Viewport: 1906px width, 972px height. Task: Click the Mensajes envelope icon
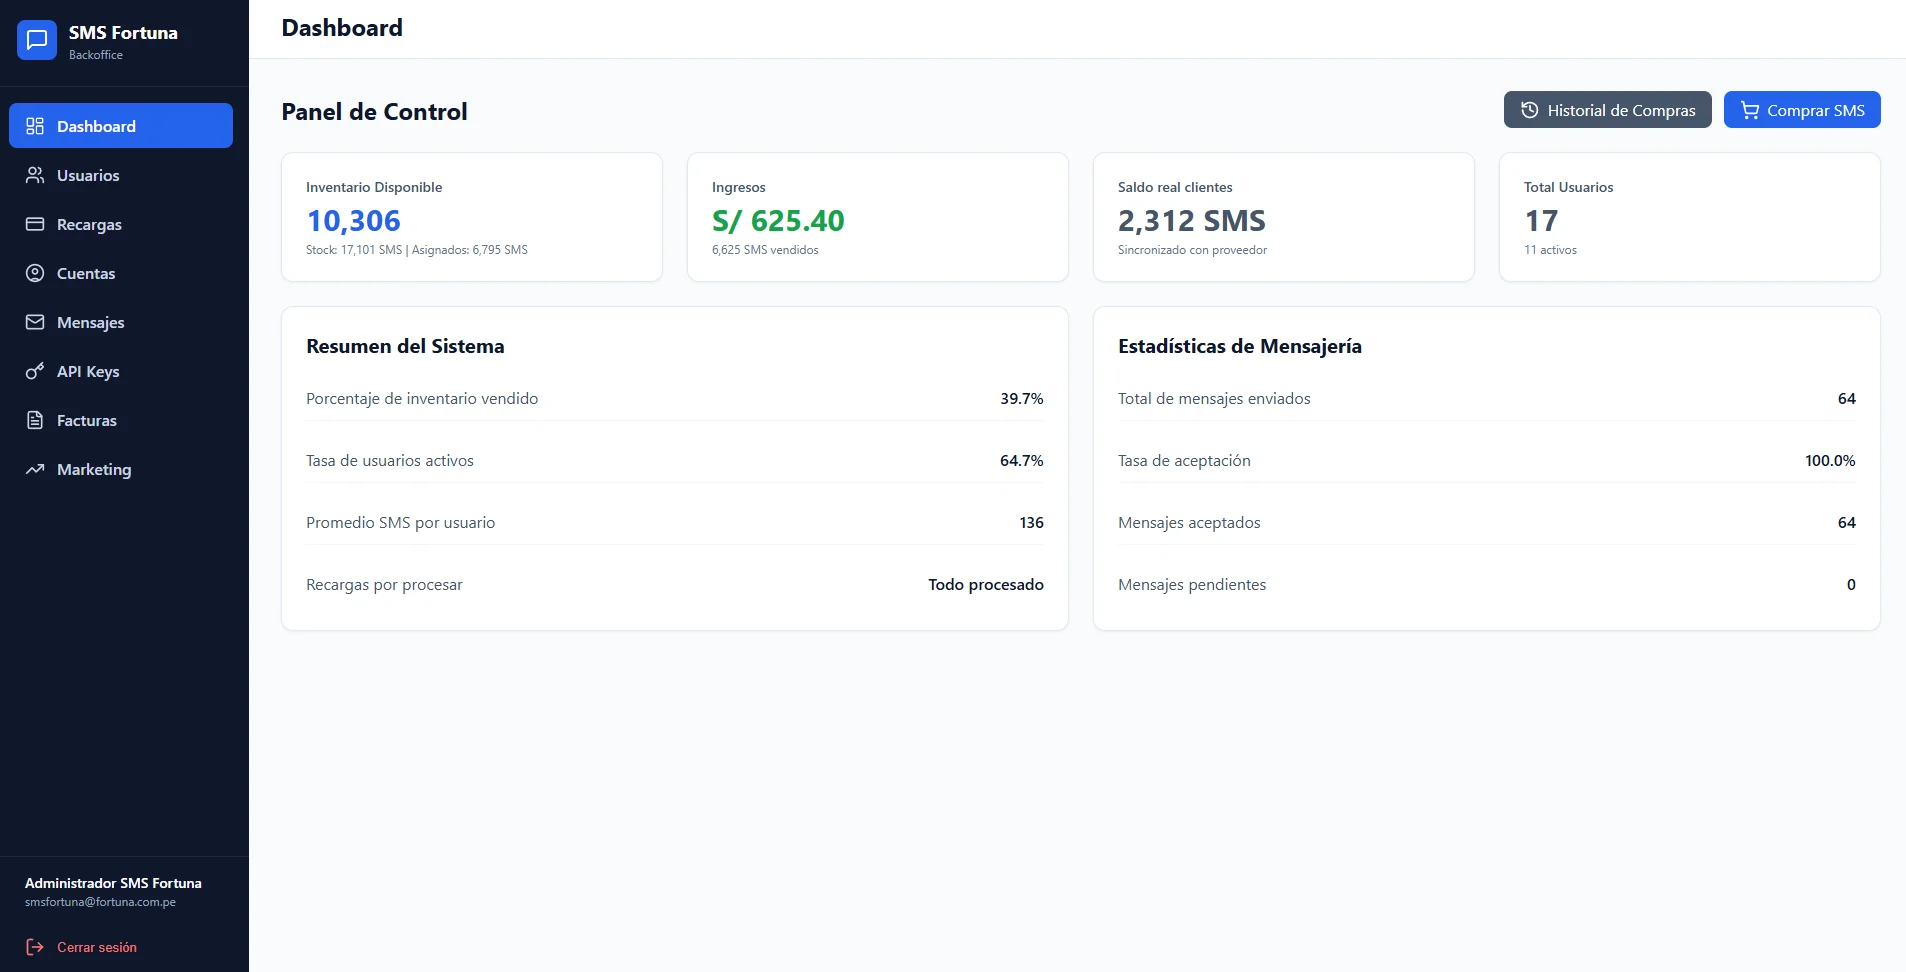[35, 322]
